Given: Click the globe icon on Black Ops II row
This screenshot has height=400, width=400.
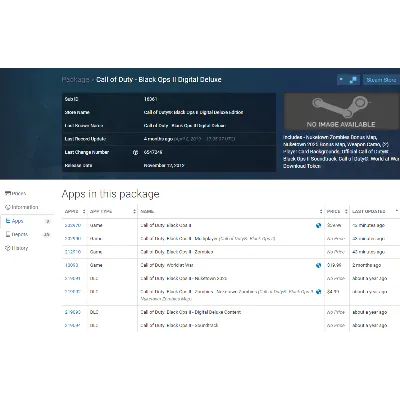Looking at the screenshot, I should click(x=318, y=225).
